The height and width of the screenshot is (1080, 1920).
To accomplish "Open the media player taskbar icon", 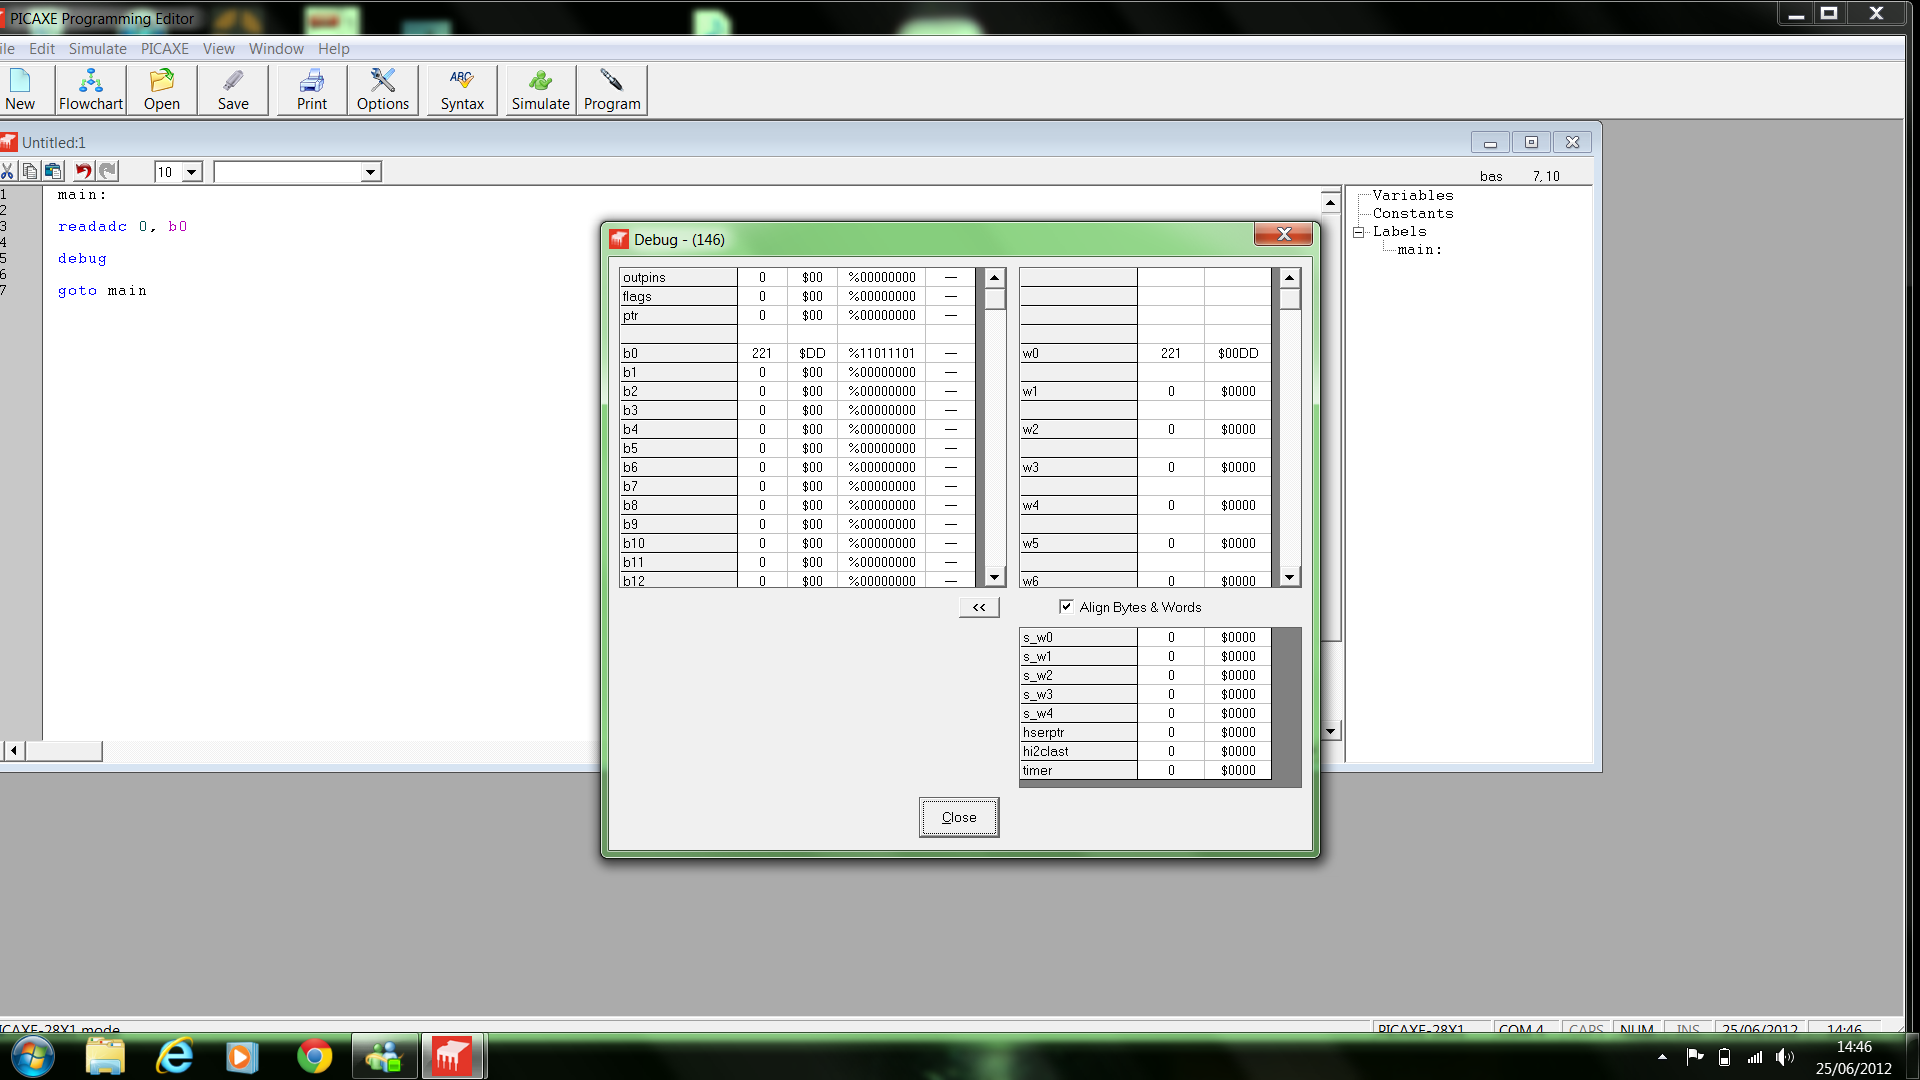I will (241, 1057).
